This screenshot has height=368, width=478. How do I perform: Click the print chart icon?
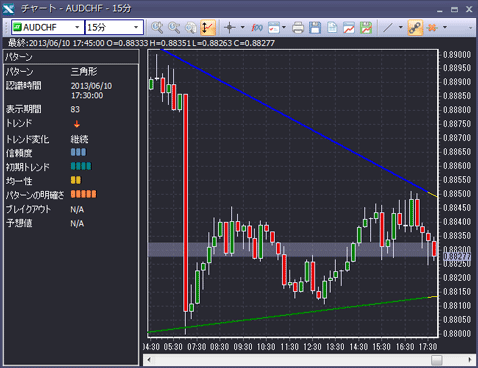coord(298,27)
